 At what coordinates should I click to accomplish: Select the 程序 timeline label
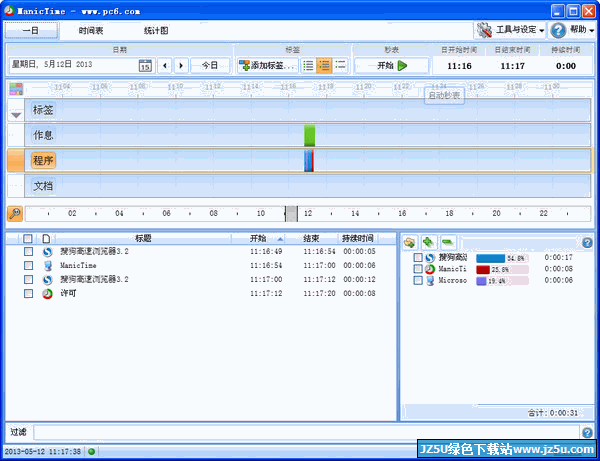(x=43, y=160)
